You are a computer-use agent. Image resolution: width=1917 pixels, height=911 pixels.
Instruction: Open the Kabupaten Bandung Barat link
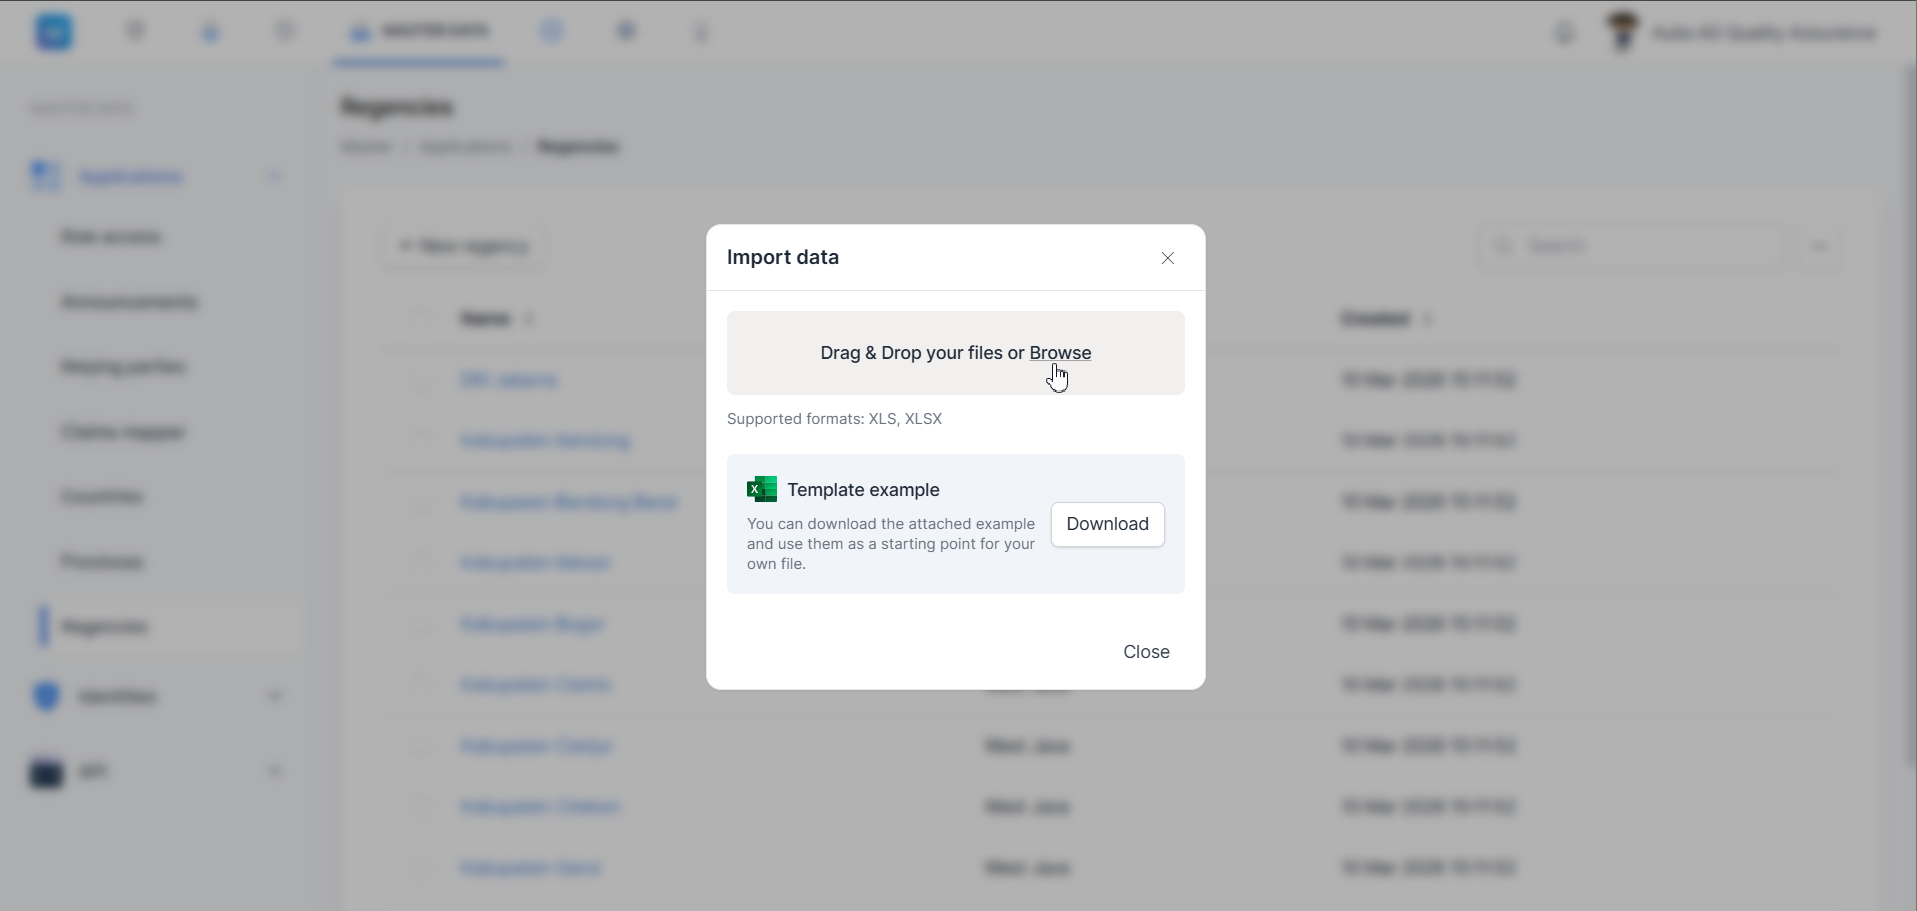568,502
